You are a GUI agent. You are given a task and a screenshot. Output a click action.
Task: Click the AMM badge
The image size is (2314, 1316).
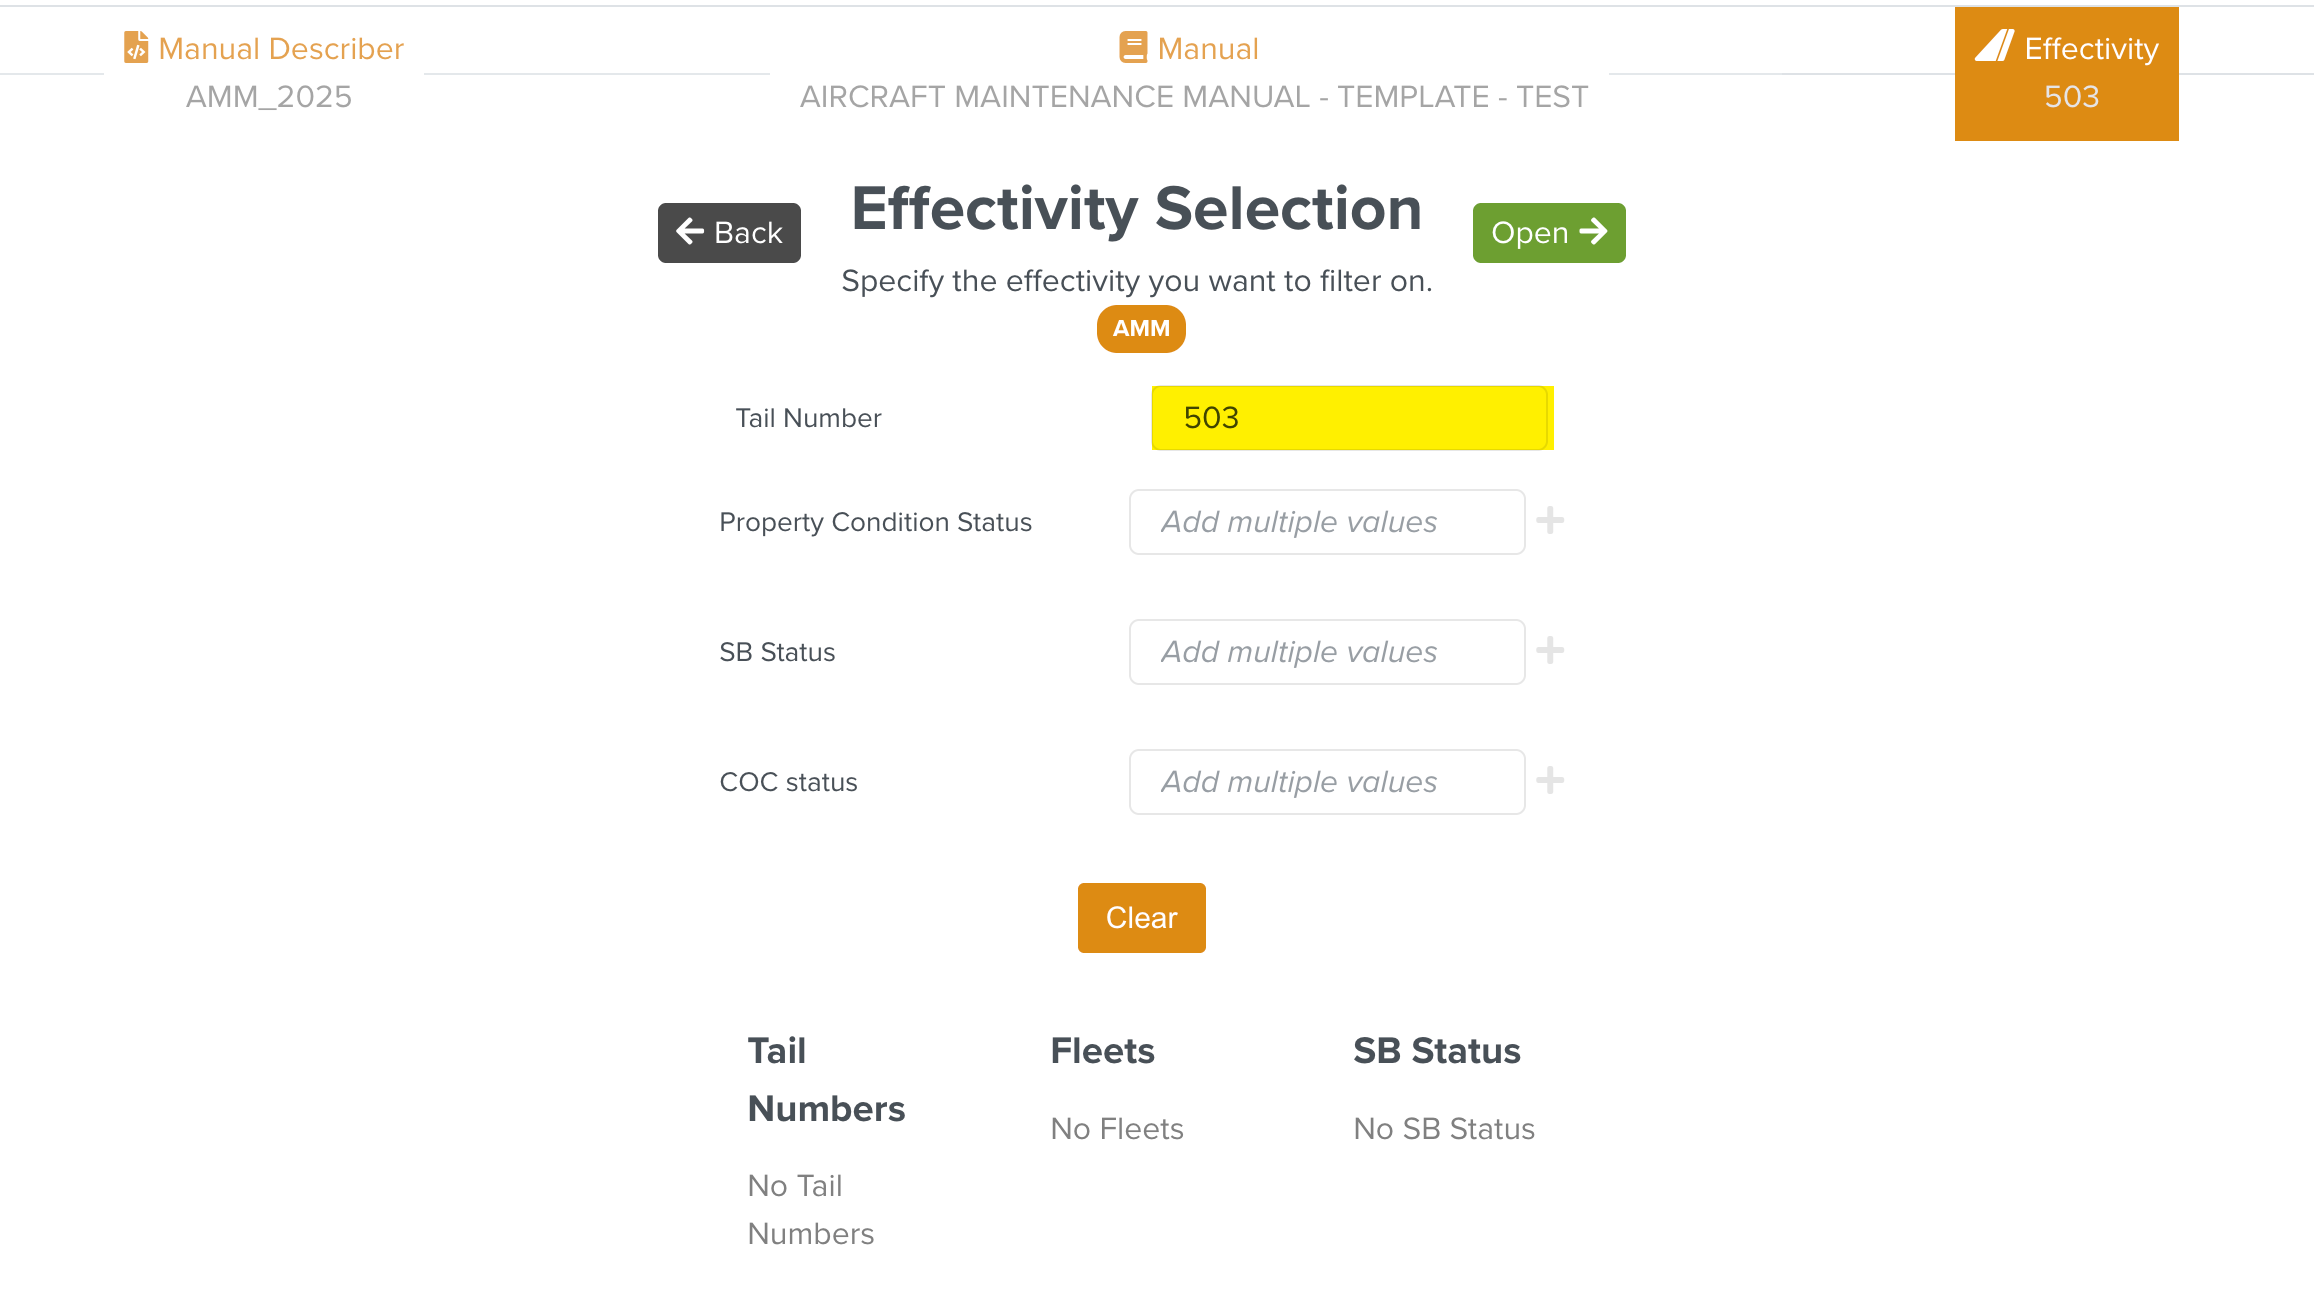tap(1141, 329)
